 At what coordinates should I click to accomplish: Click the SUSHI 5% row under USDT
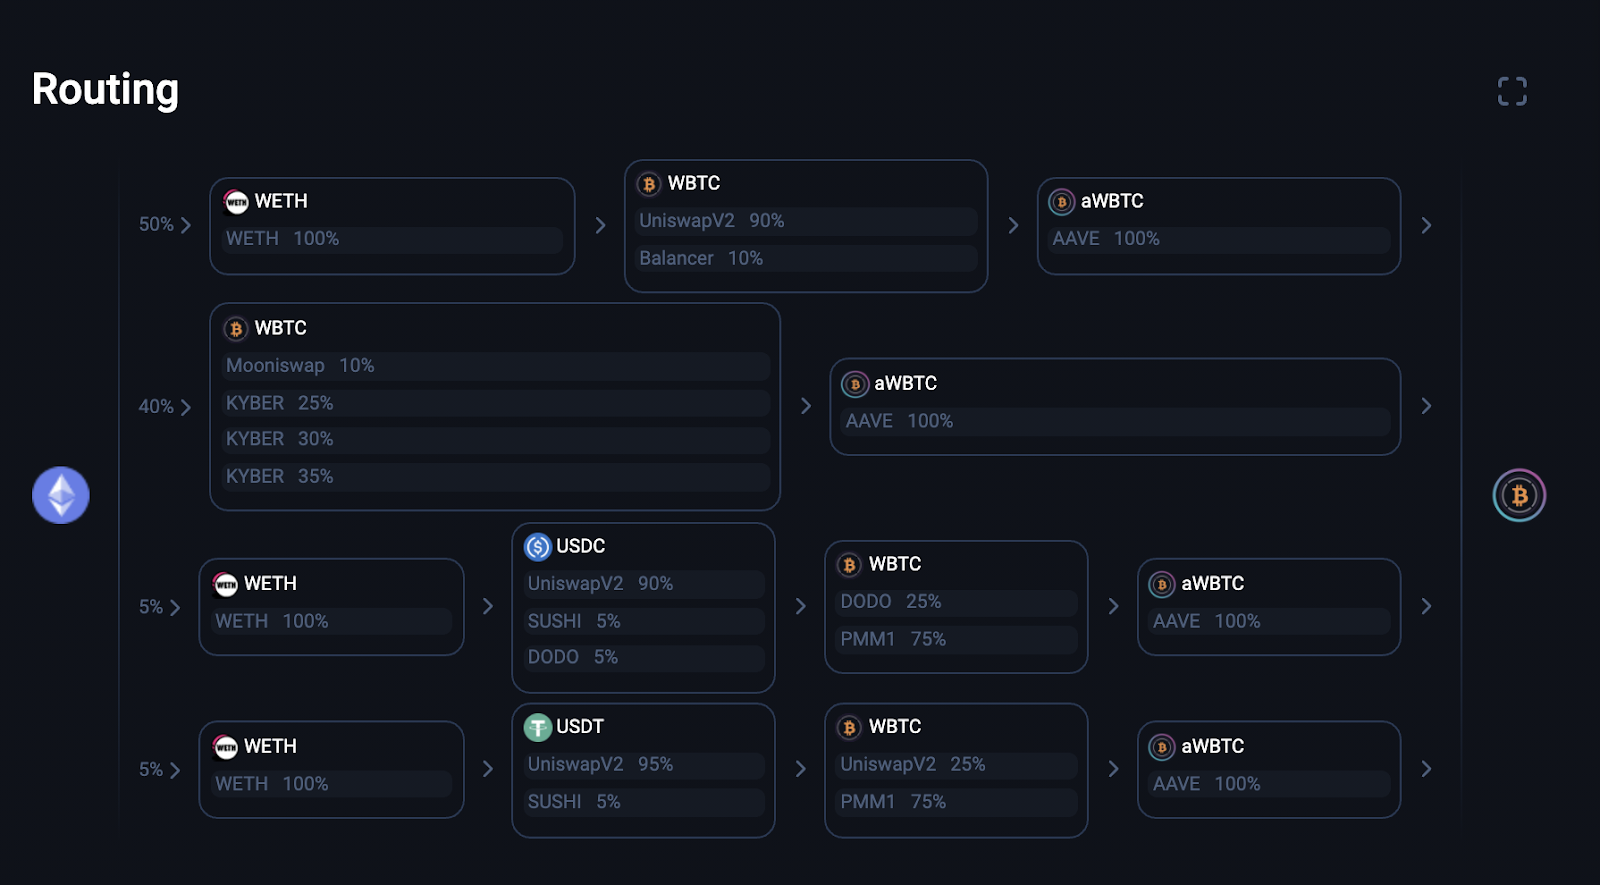[x=644, y=802]
